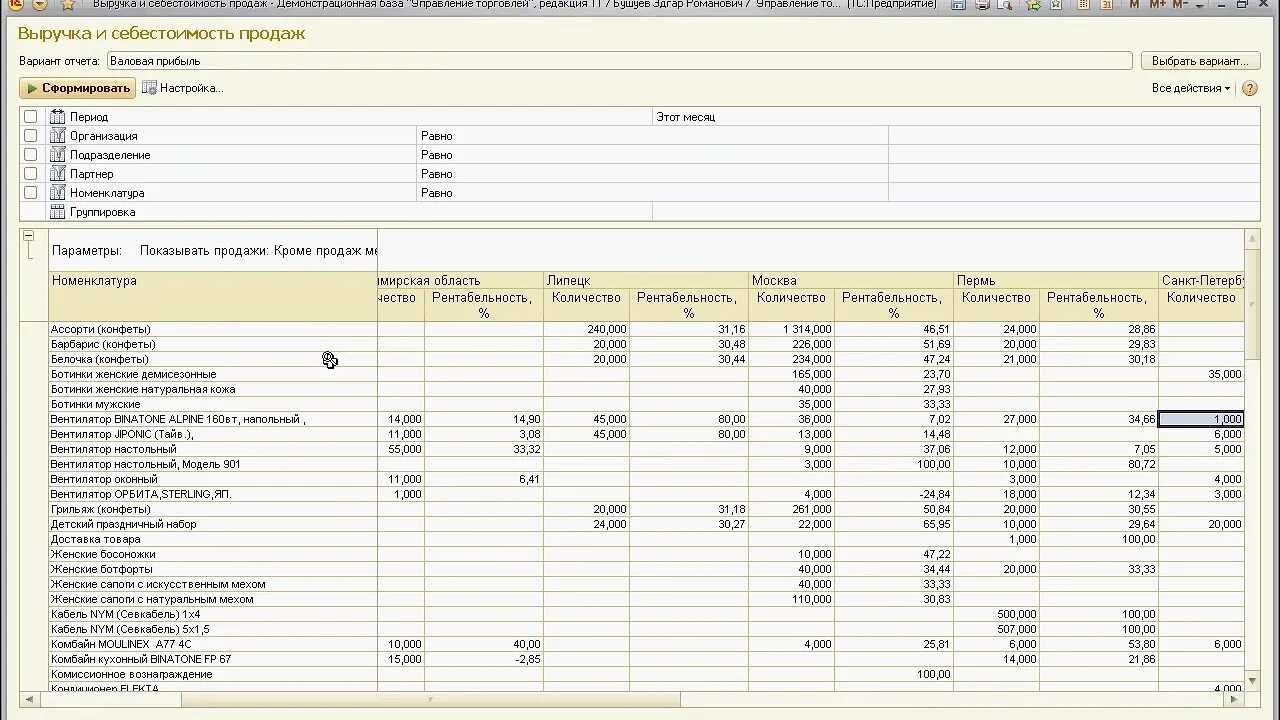The width and height of the screenshot is (1280, 720).
Task: Click the 1 314,000 Moscow quantity cell
Action: (792, 329)
